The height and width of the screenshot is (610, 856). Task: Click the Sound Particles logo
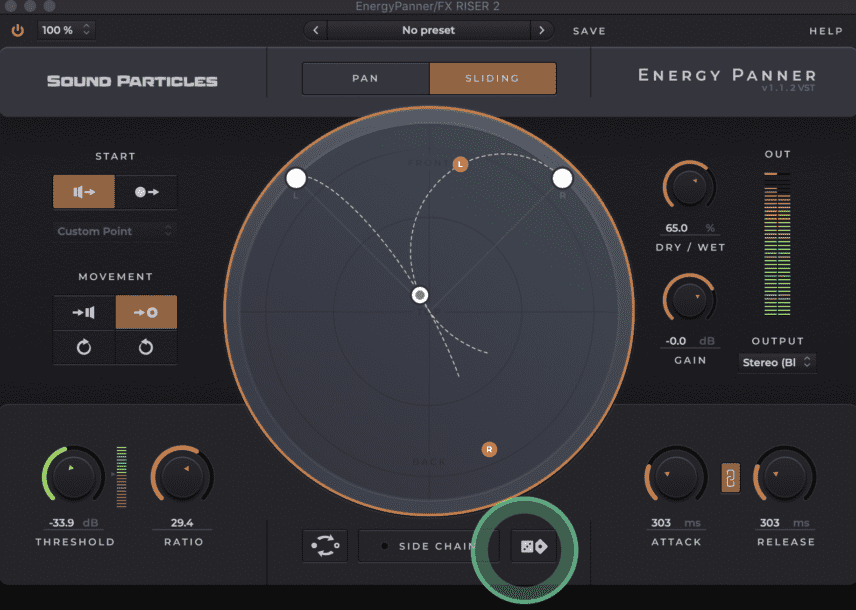click(x=132, y=81)
